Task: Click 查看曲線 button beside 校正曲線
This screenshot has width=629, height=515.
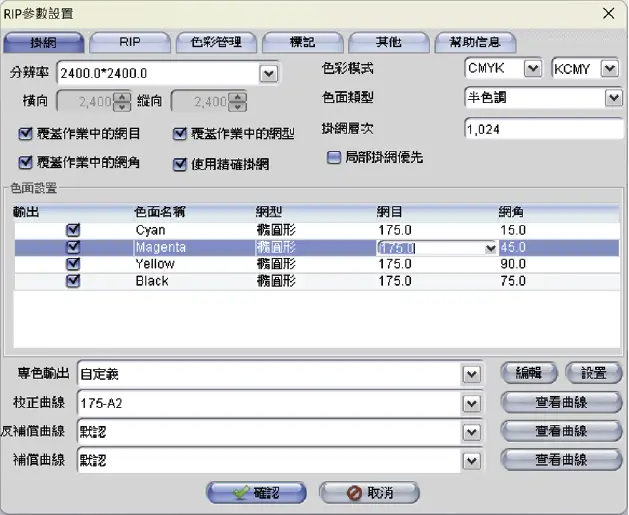Action: coord(561,402)
